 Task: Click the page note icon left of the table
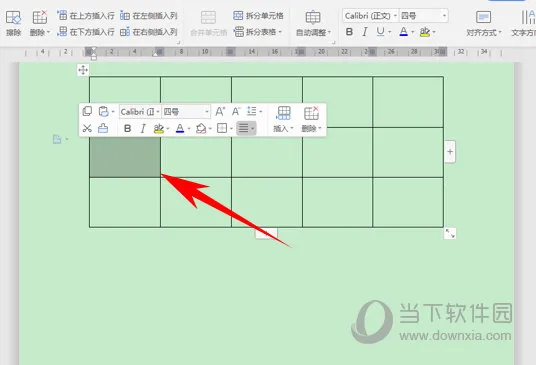click(x=57, y=139)
